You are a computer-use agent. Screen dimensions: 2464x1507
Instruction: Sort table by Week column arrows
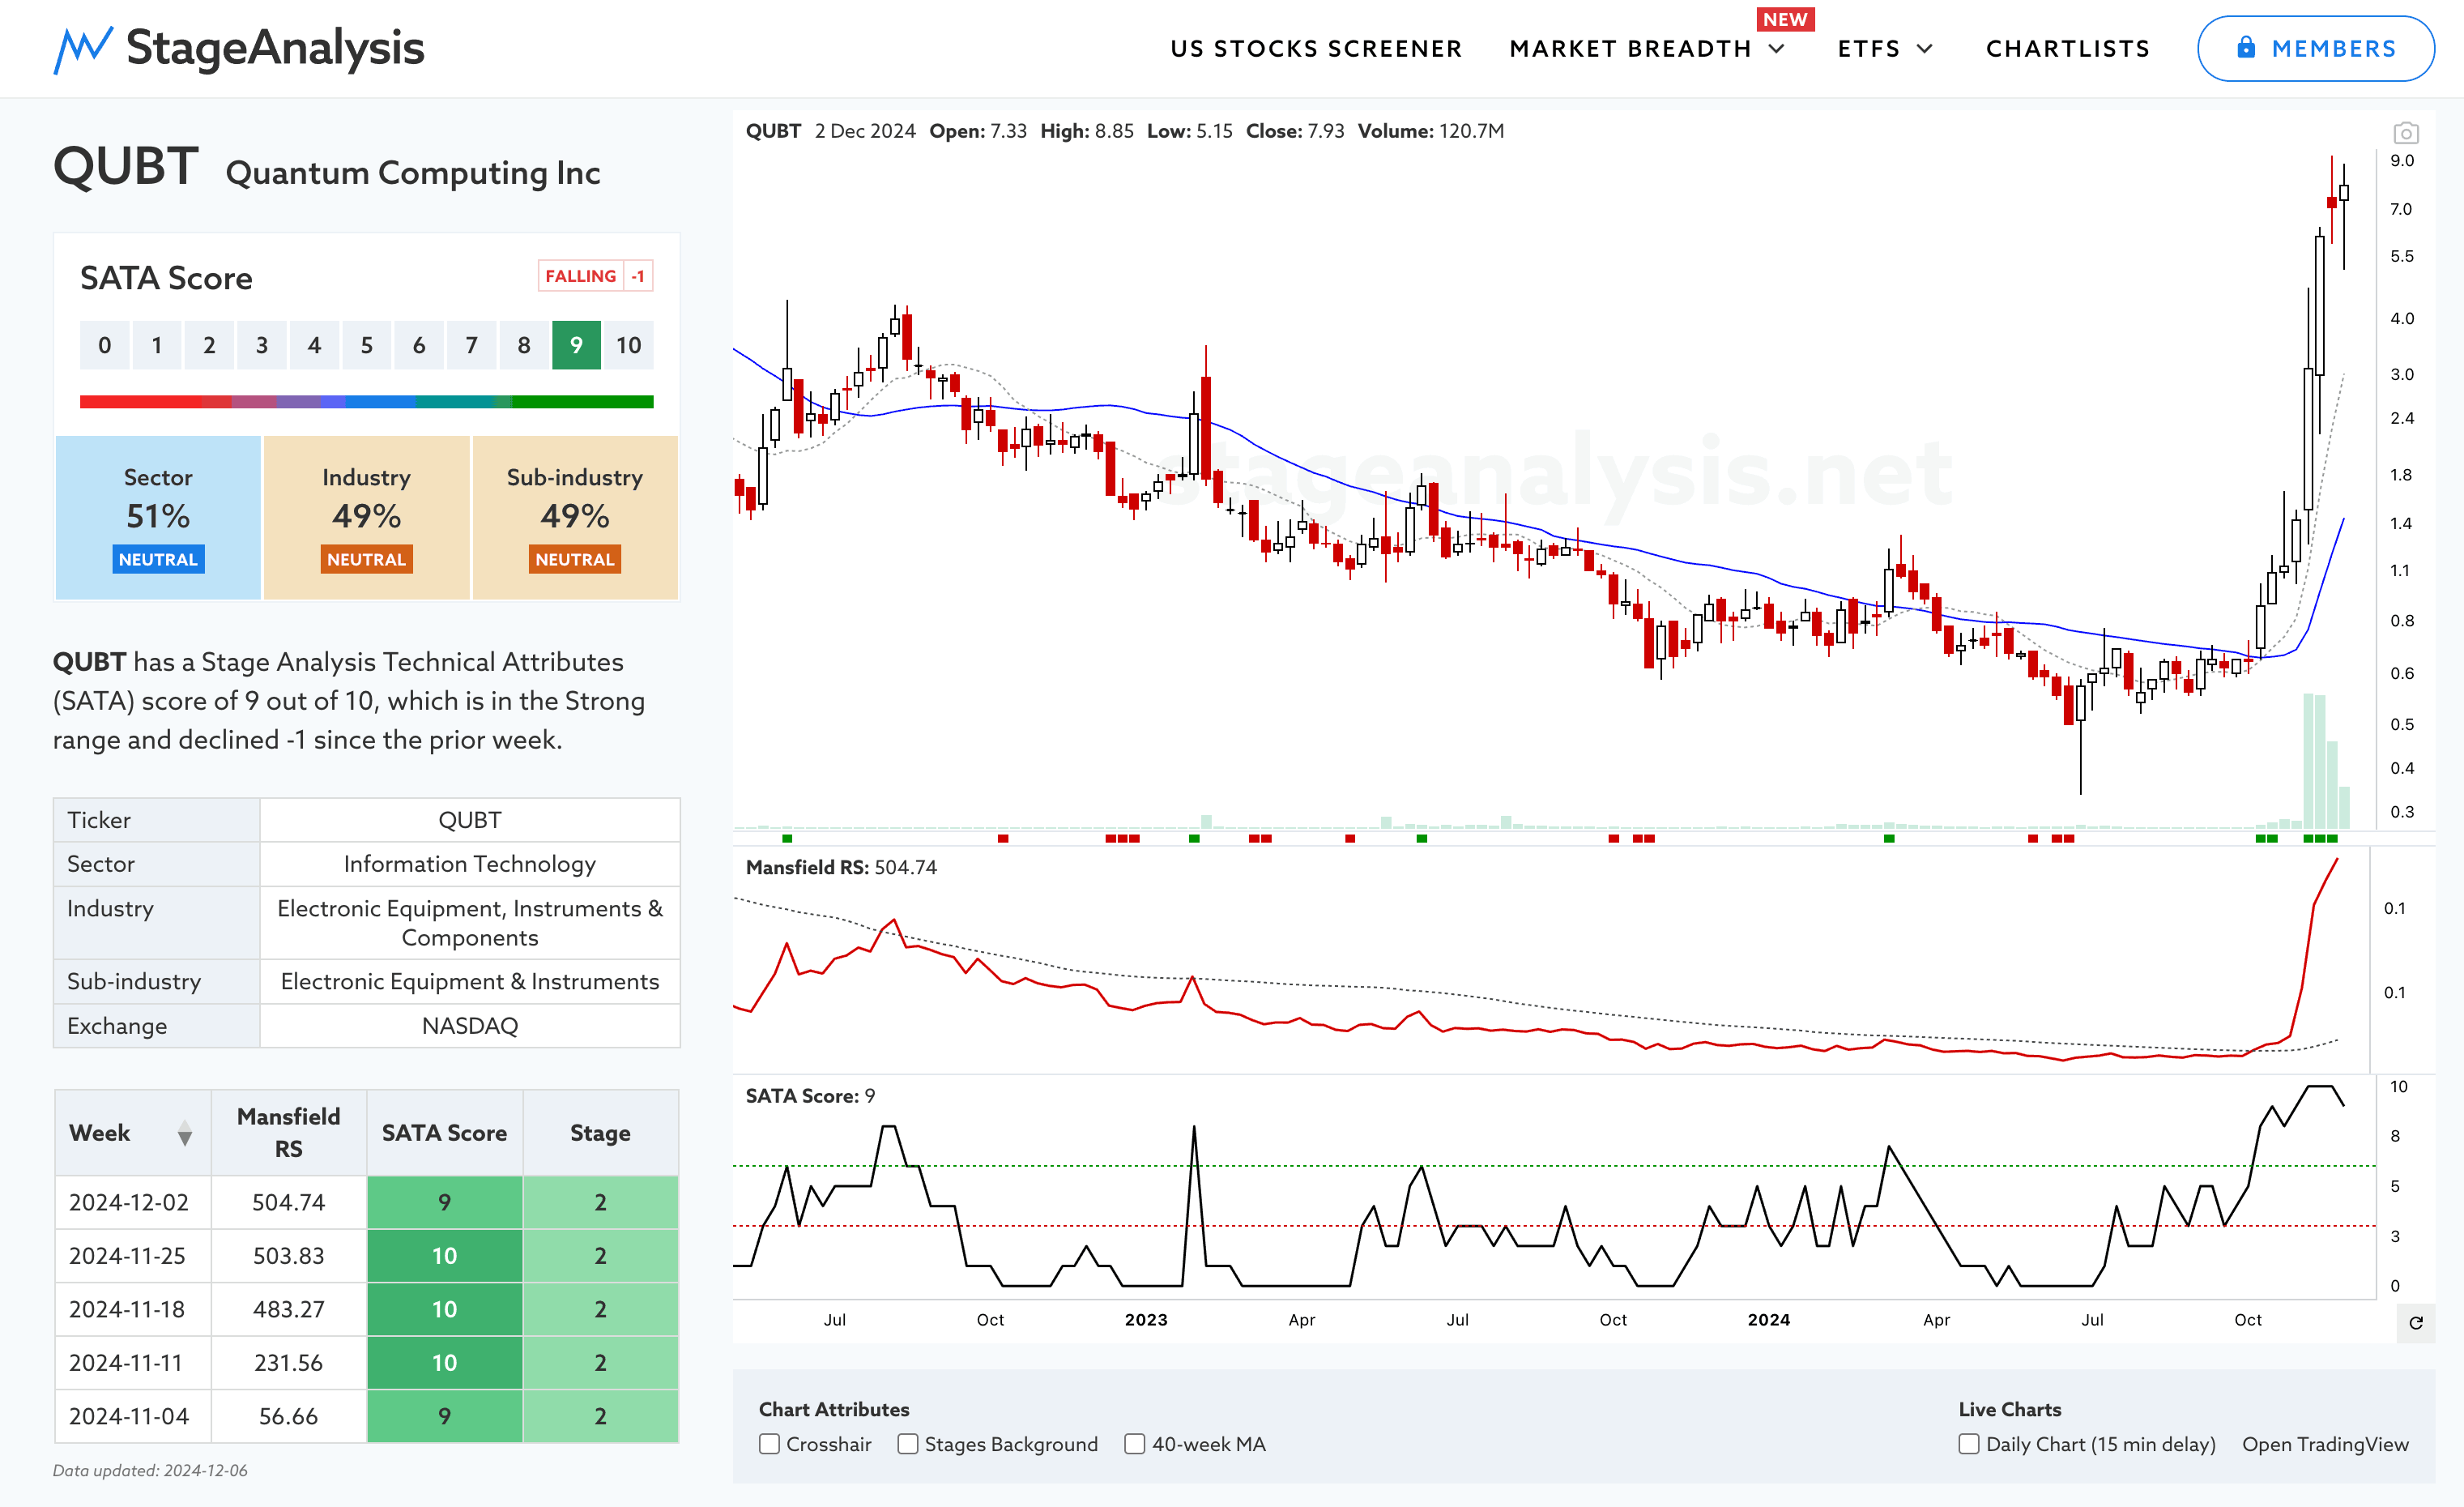click(x=185, y=1134)
